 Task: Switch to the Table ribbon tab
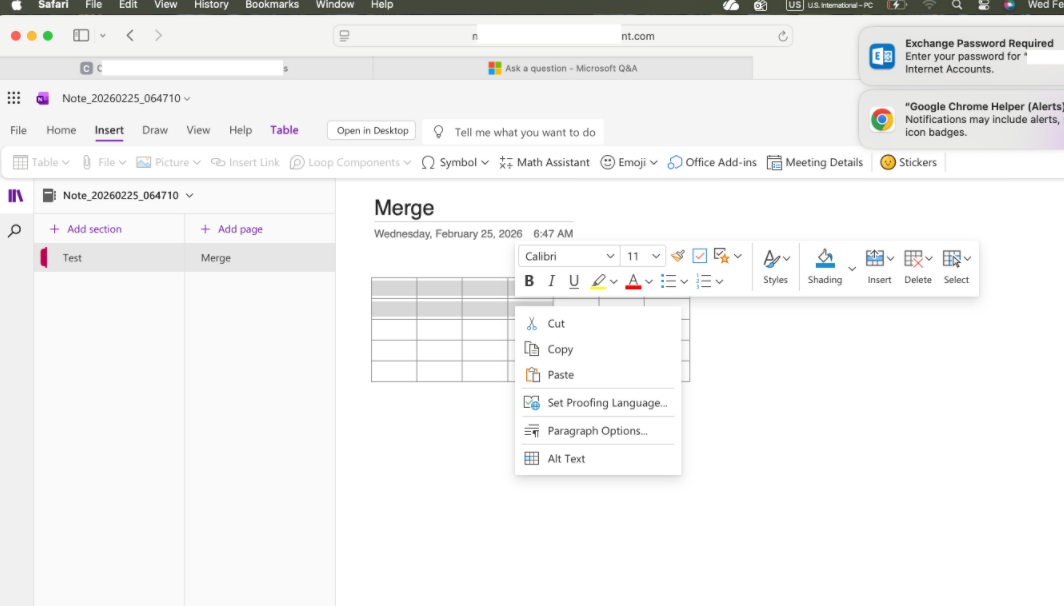point(284,130)
